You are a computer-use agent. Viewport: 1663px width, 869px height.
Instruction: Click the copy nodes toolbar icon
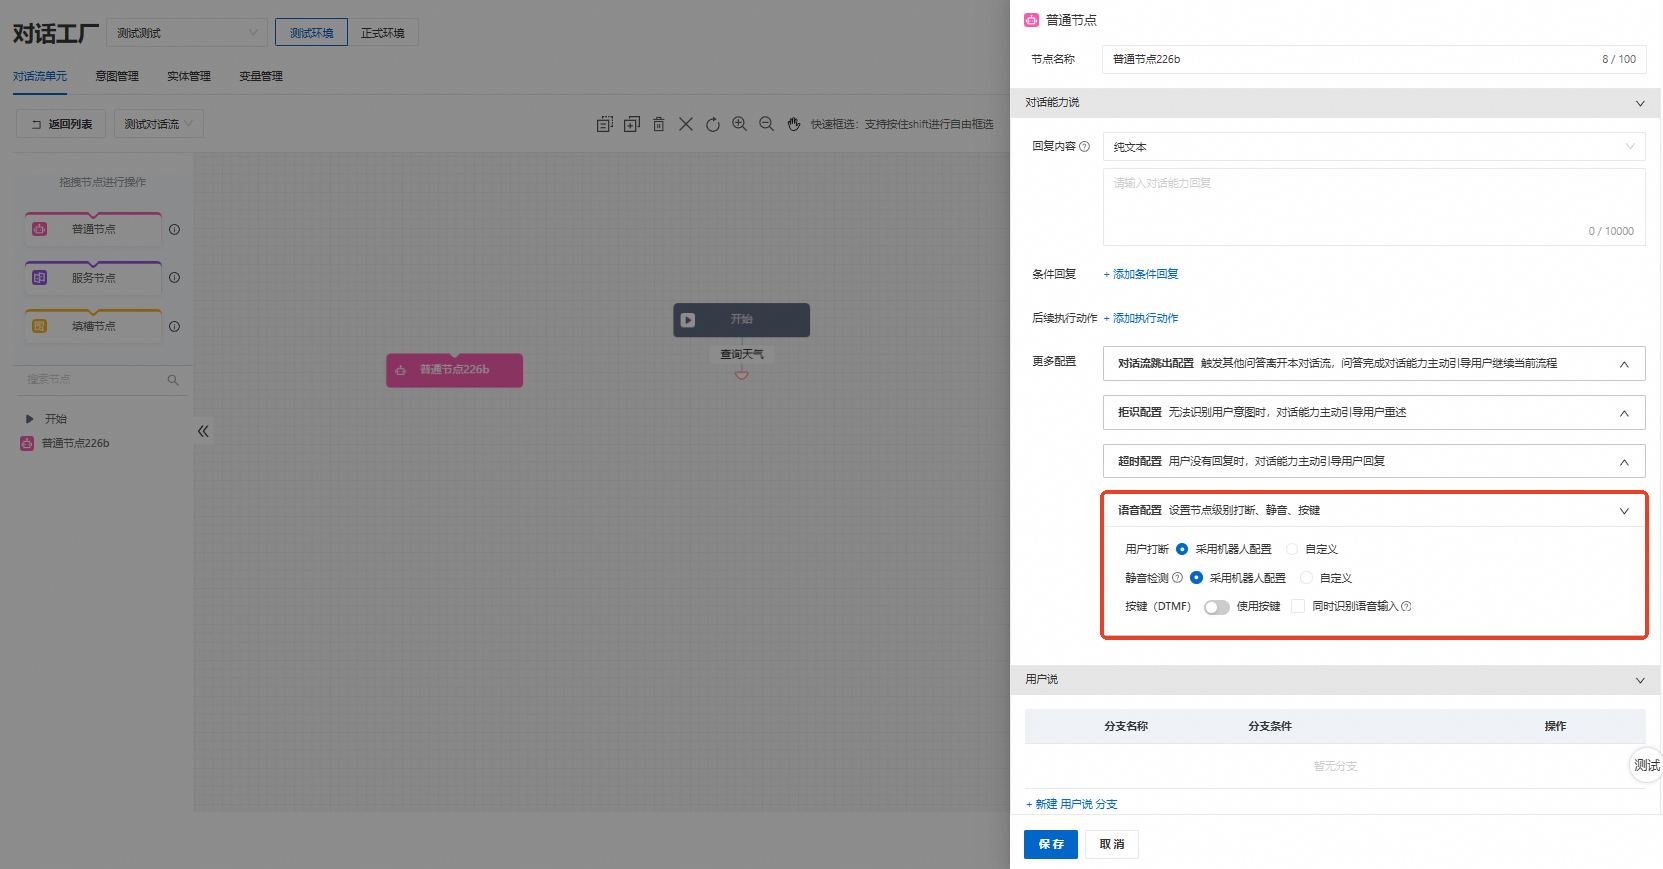click(604, 124)
